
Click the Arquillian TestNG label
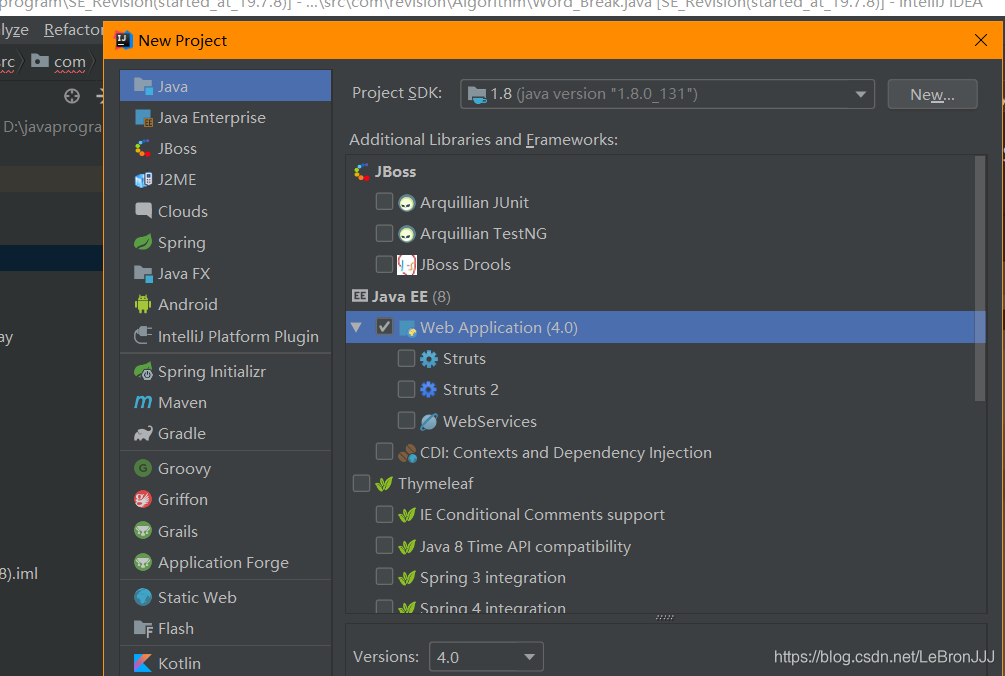tap(483, 234)
